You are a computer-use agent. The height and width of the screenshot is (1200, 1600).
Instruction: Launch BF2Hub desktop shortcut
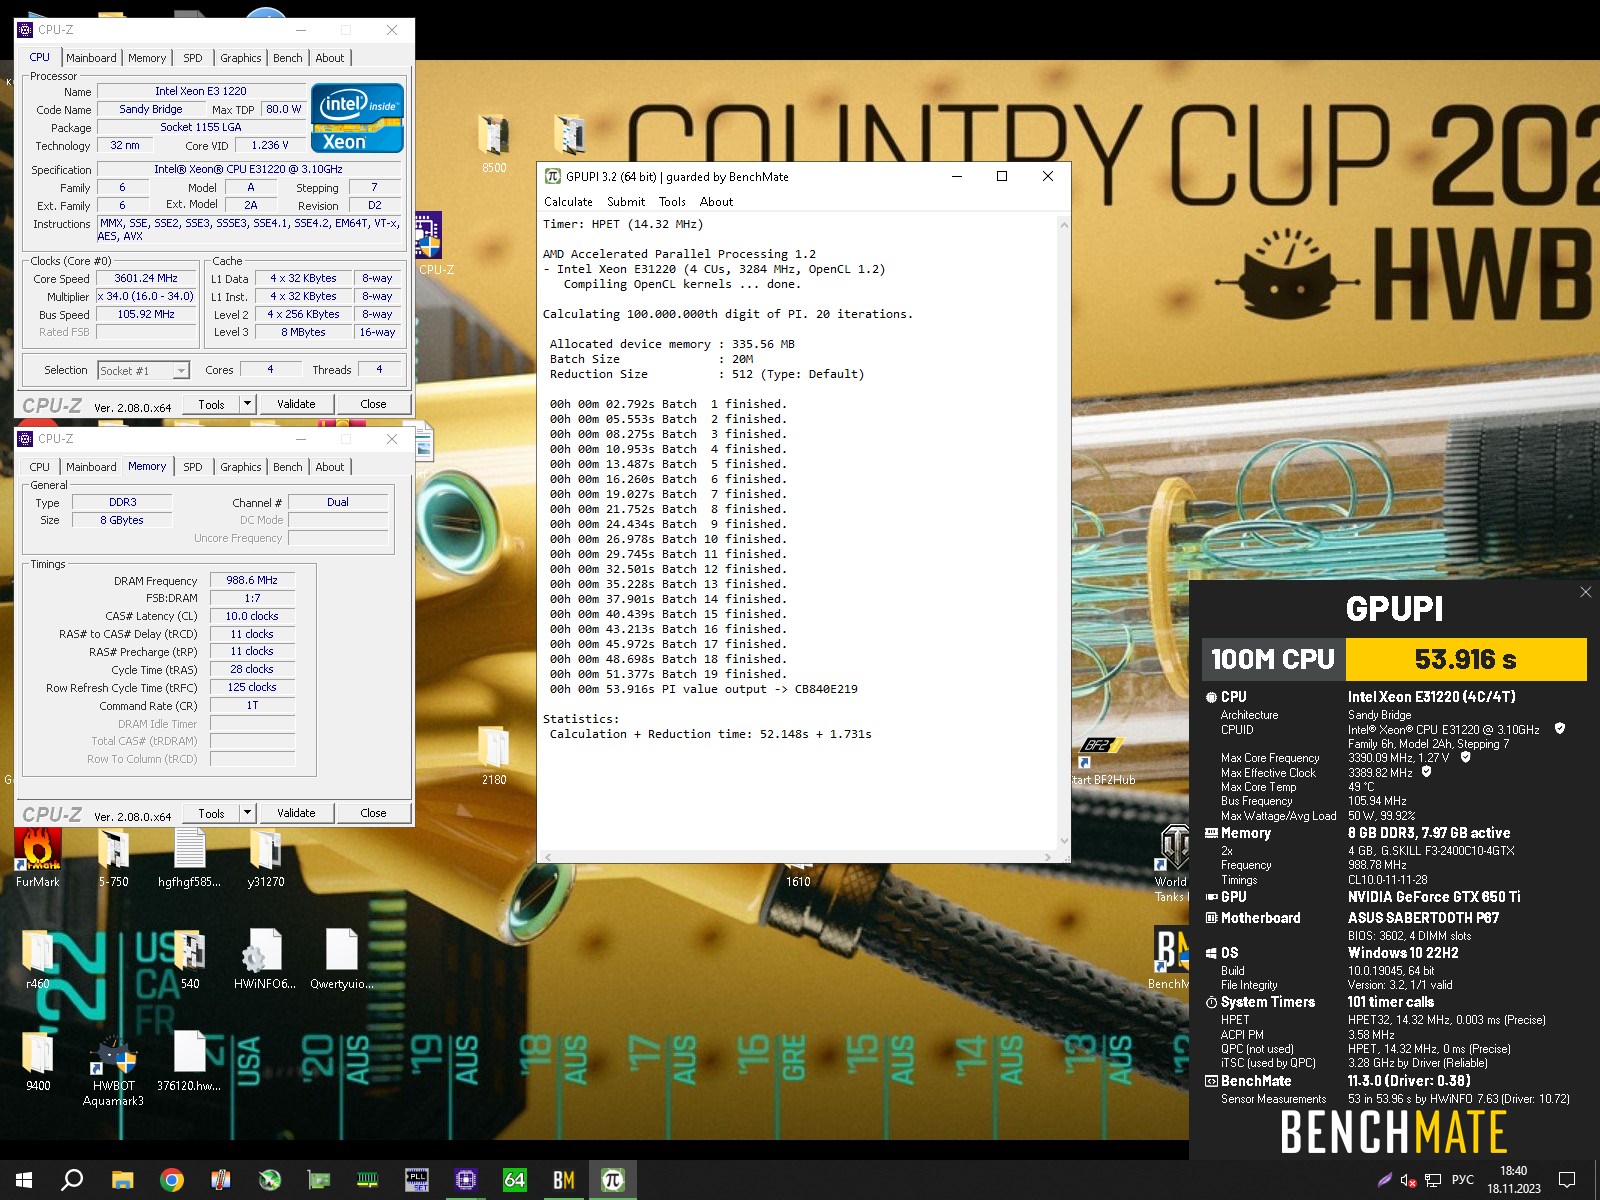(1100, 760)
